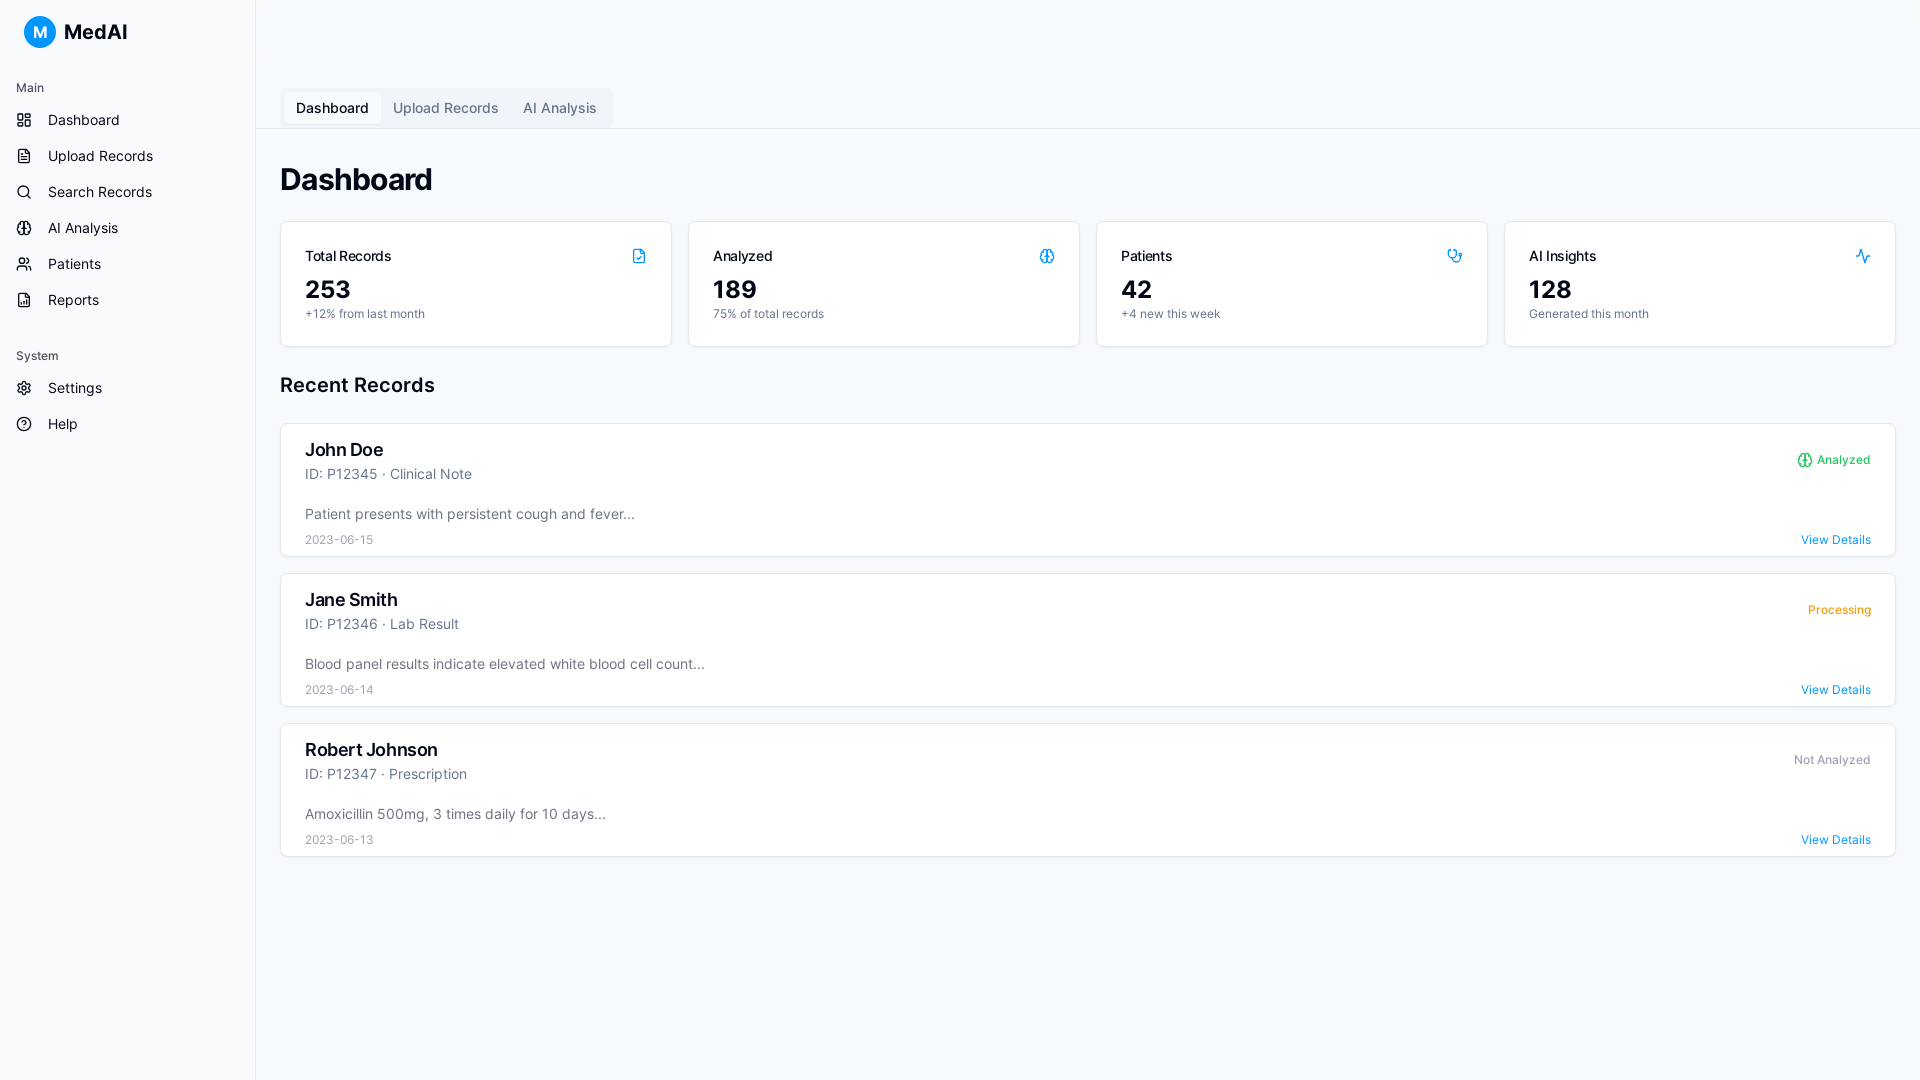
Task: Switch to the AI Analysis tab
Action: tap(560, 108)
